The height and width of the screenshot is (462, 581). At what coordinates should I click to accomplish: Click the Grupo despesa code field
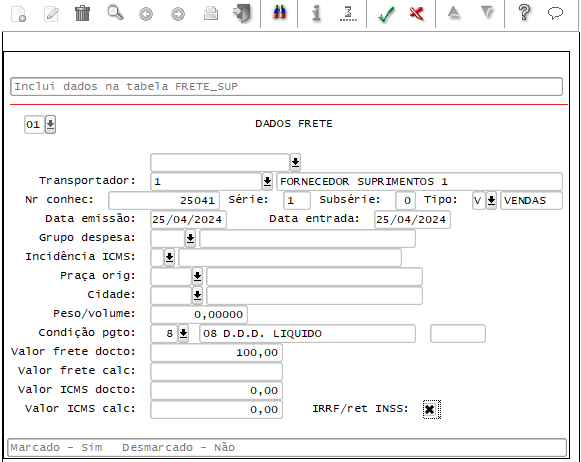point(167,239)
